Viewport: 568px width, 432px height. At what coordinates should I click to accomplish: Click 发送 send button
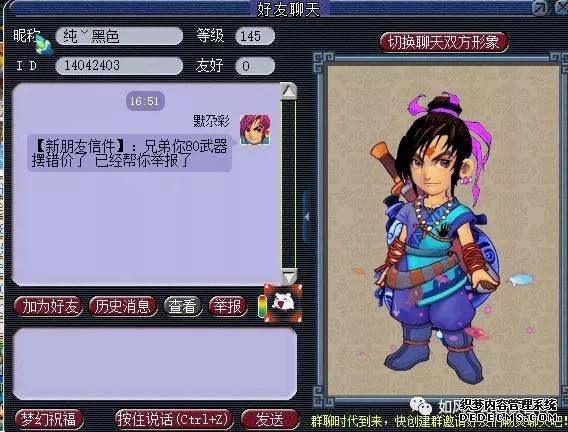[x=270, y=419]
